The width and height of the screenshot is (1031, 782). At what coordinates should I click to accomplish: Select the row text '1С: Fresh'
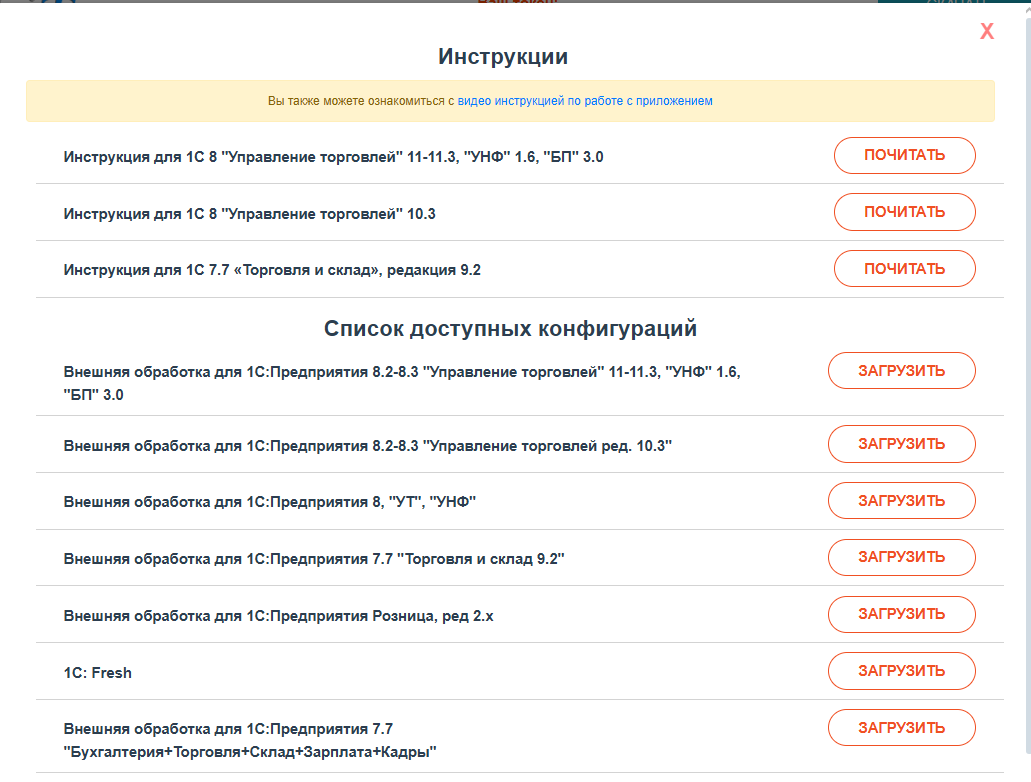[x=97, y=673]
